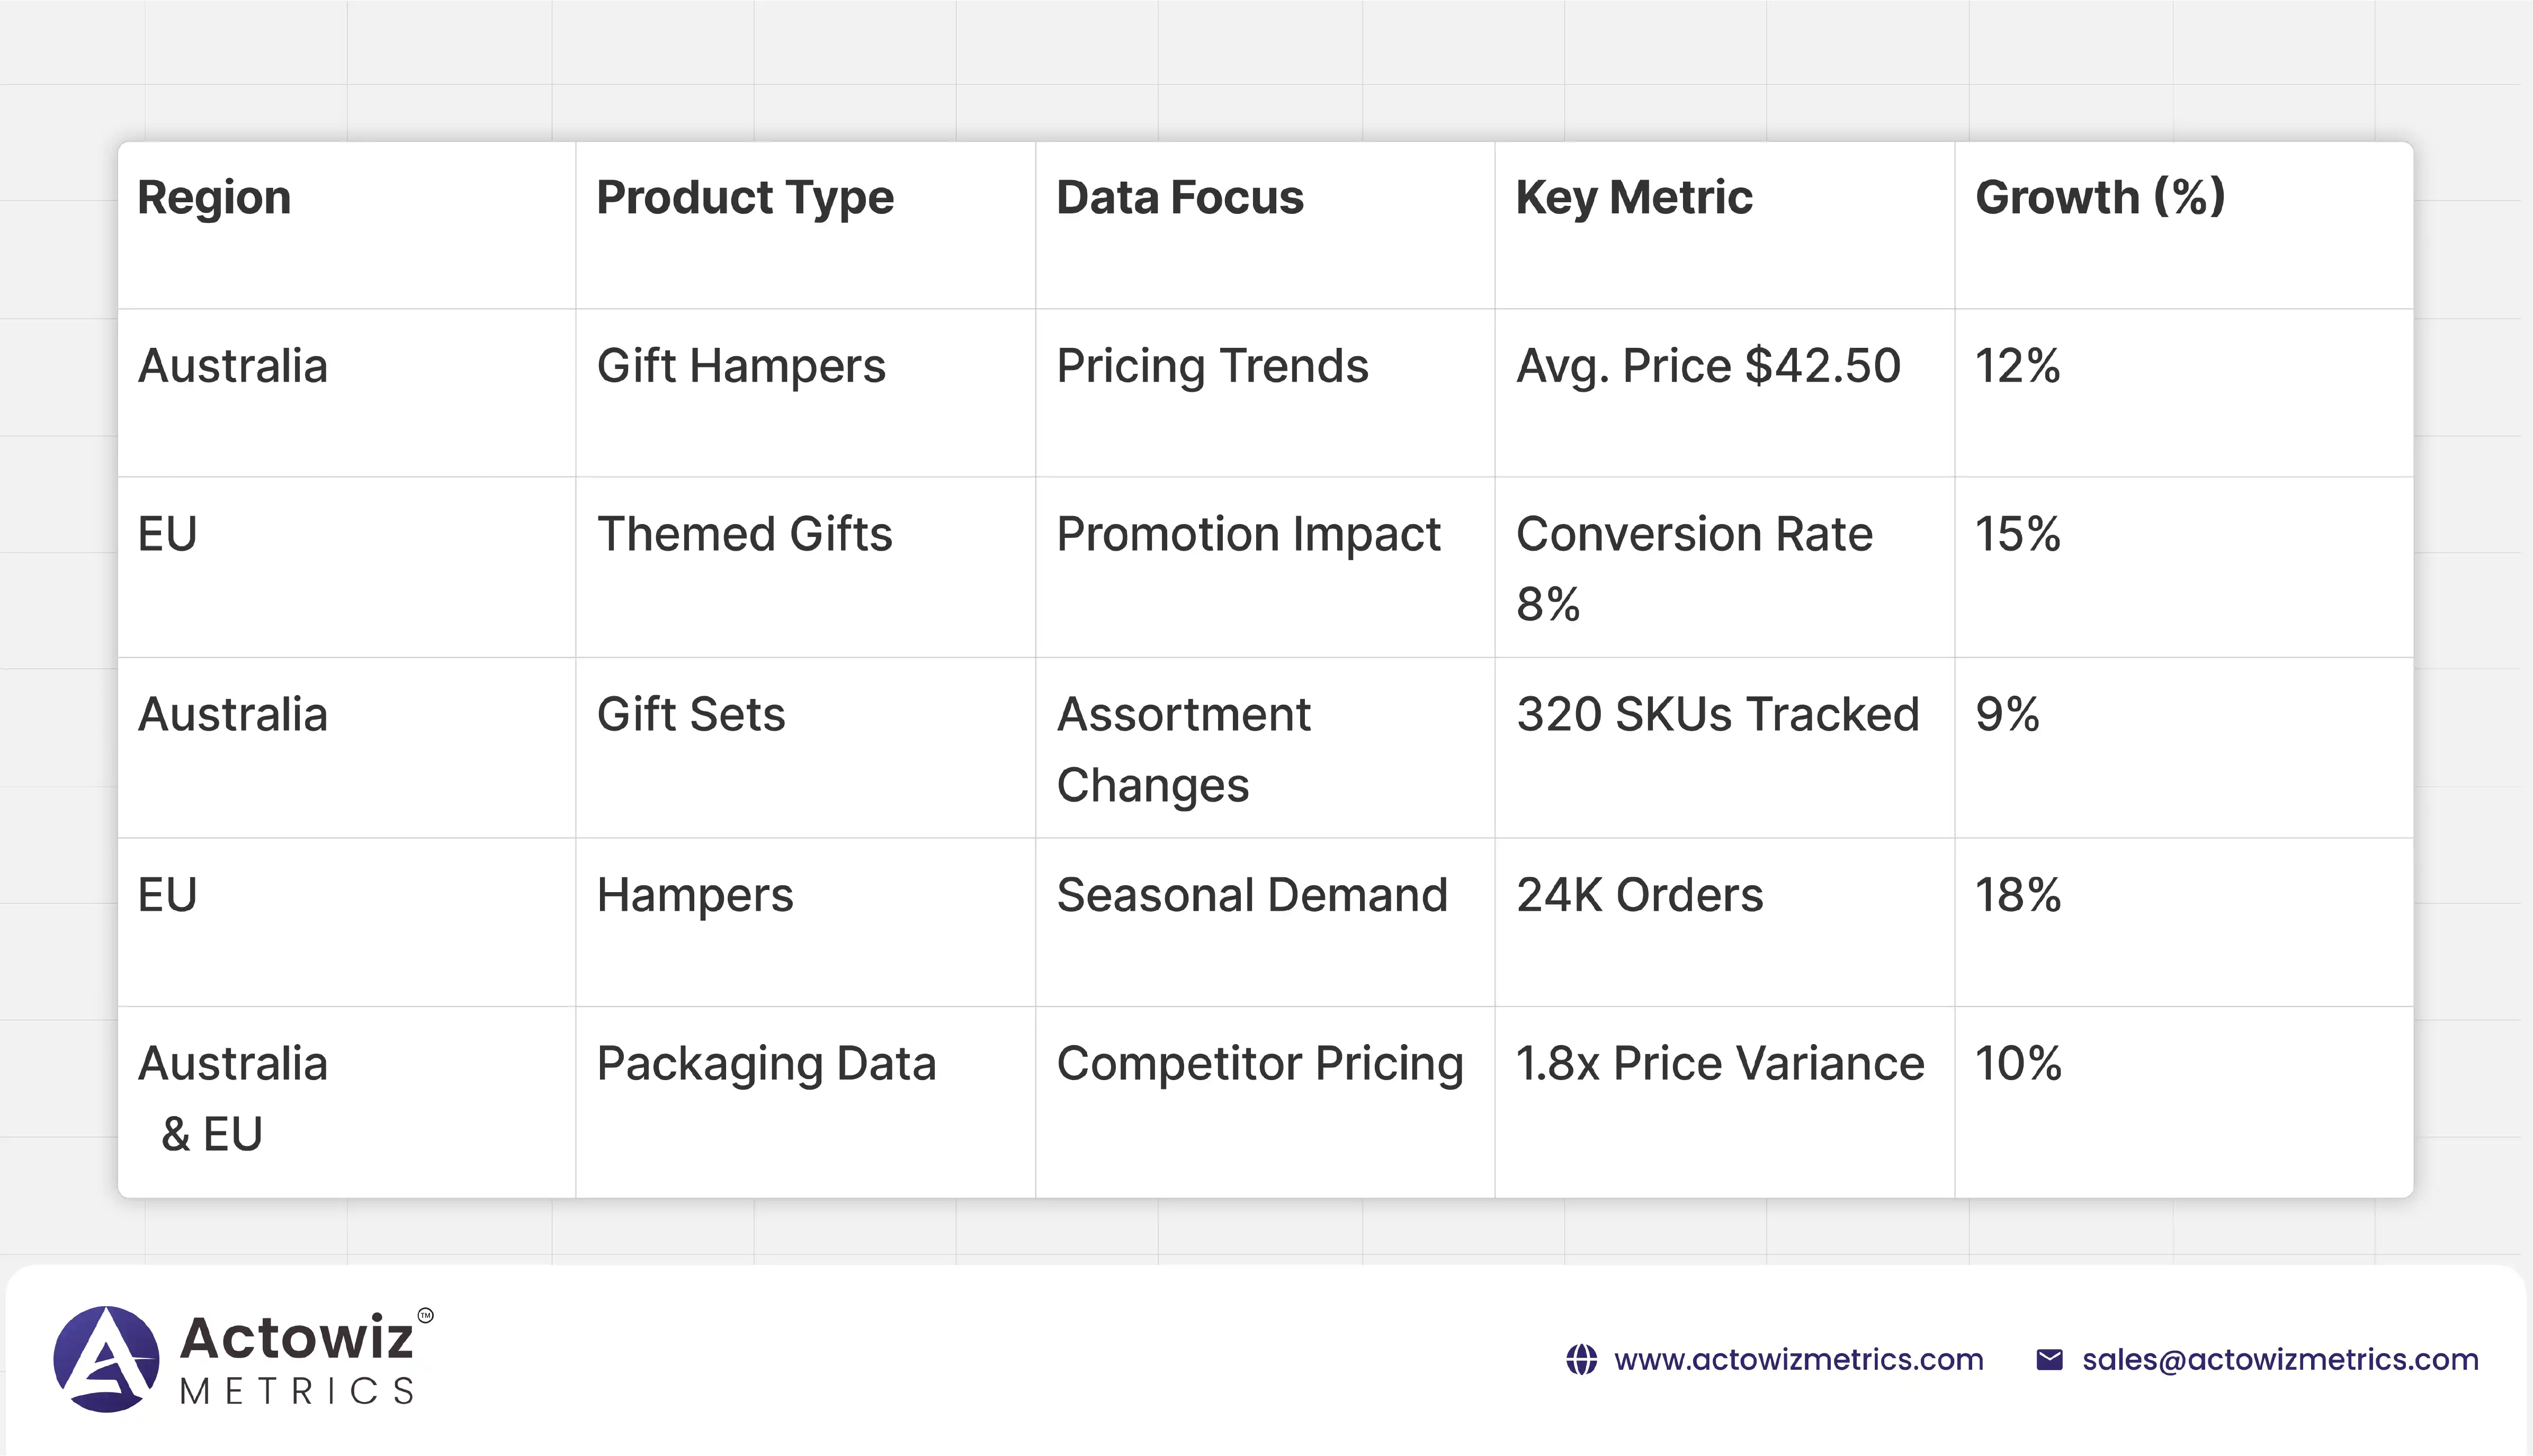
Task: Click the Actowiz Metrics logo icon
Action: coord(106,1359)
